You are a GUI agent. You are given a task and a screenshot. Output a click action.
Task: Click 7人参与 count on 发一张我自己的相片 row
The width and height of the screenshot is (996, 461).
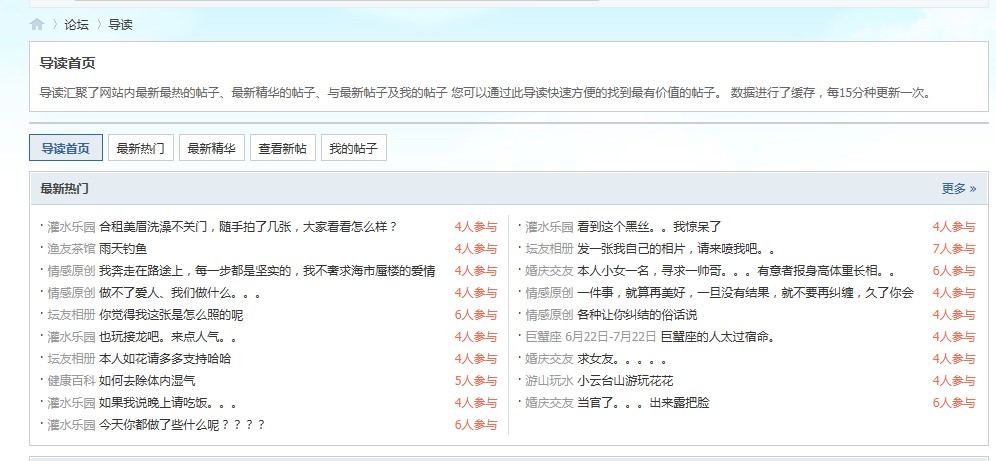point(953,249)
